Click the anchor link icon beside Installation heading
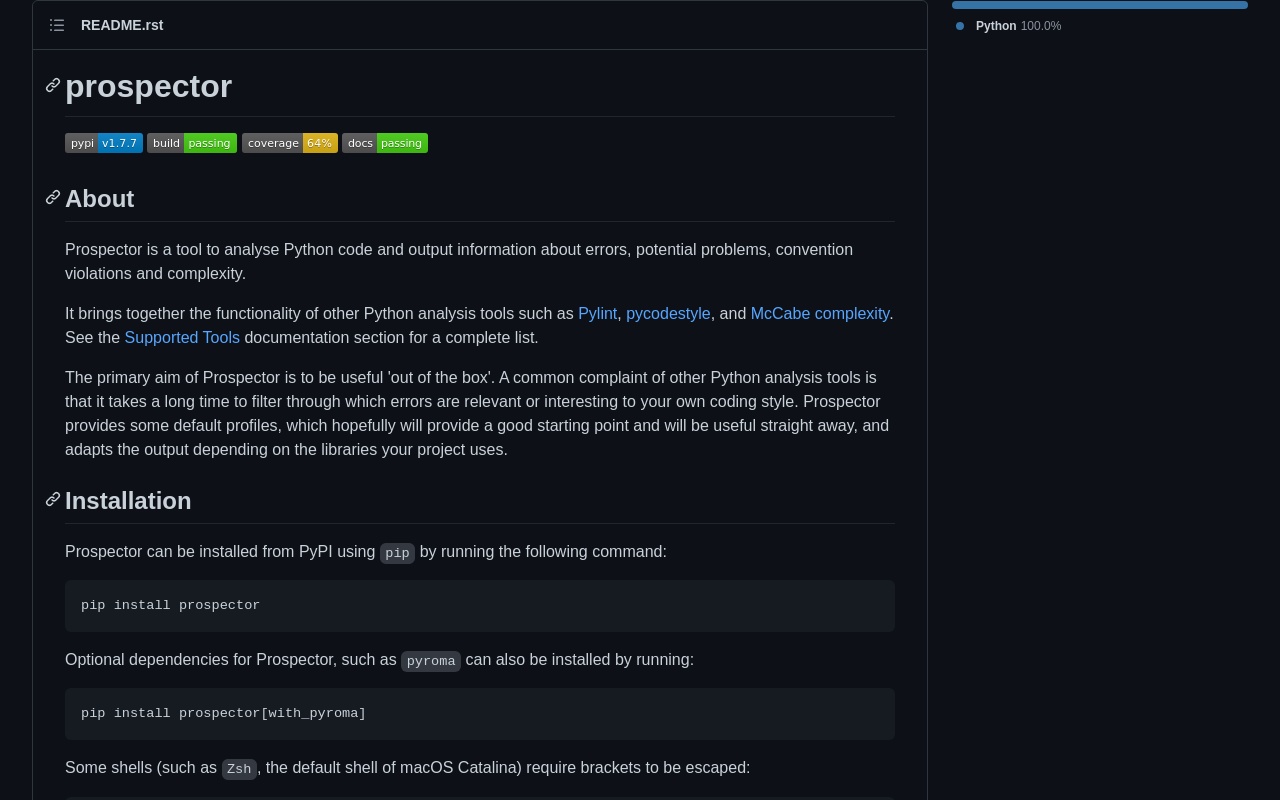 point(53,500)
